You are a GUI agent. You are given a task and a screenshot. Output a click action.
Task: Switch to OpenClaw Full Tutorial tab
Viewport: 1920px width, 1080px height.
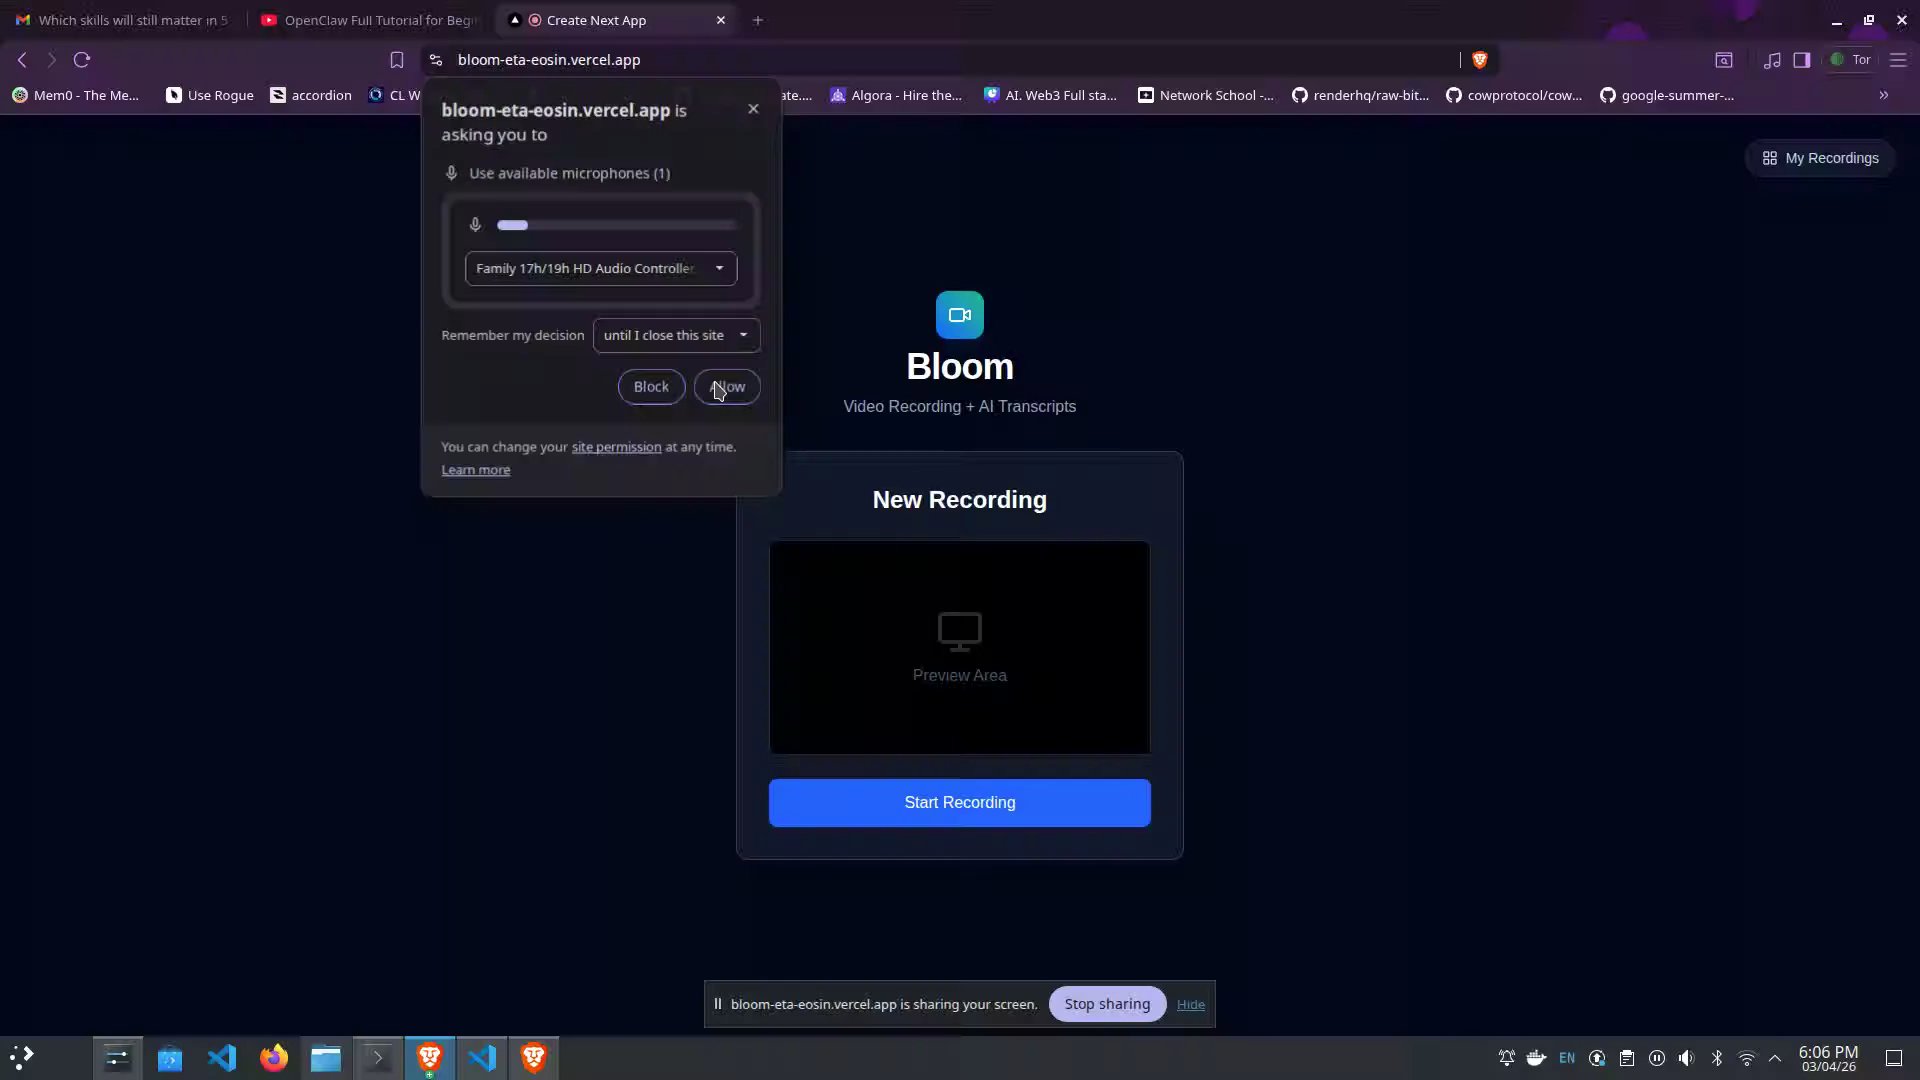click(370, 20)
